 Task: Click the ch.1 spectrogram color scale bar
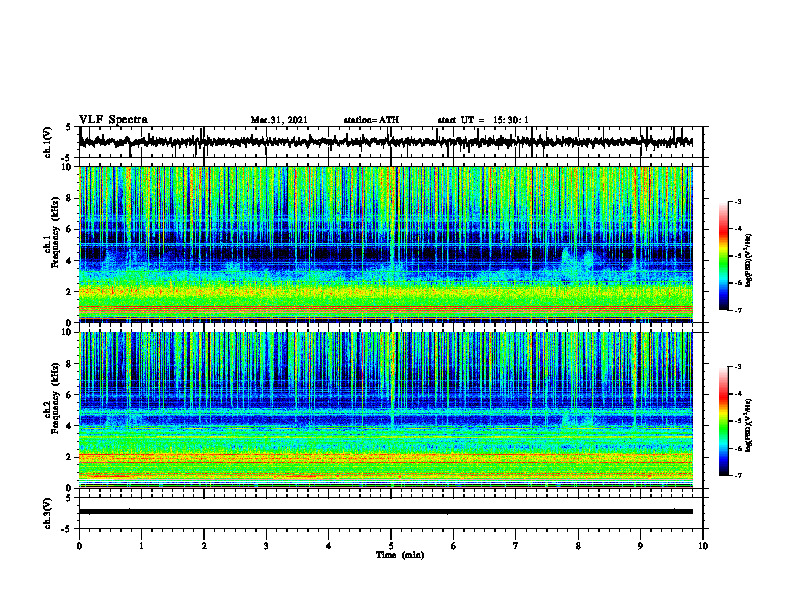pos(723,256)
